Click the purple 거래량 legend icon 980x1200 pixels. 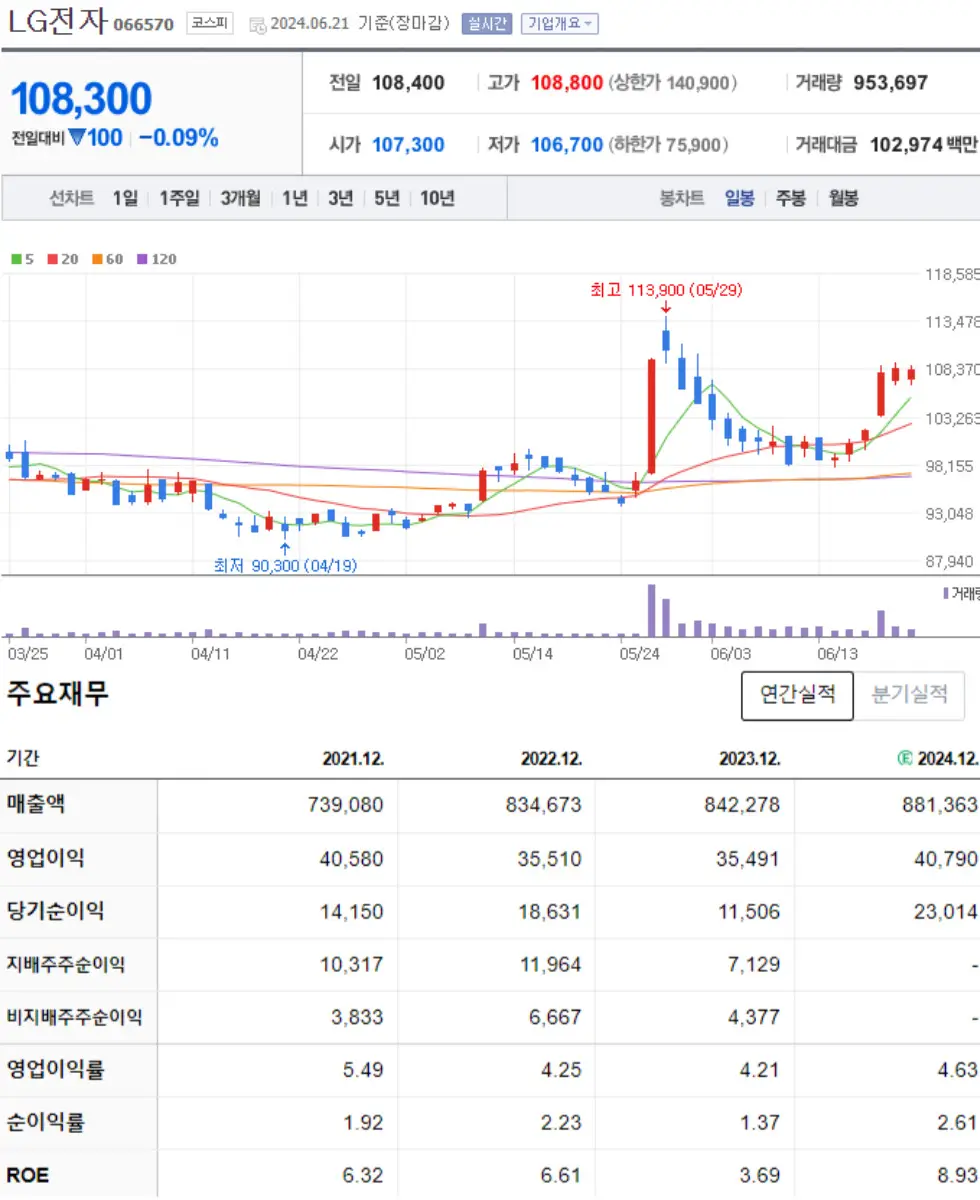[946, 593]
